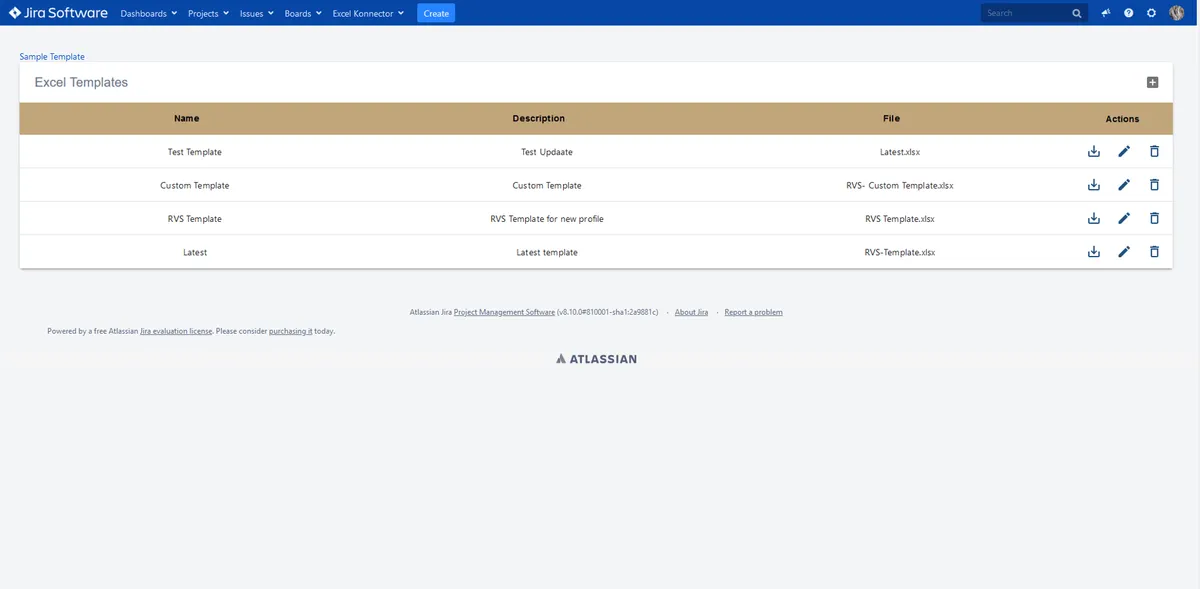1200x589 pixels.
Task: Open the About Jira link
Action: 691,312
